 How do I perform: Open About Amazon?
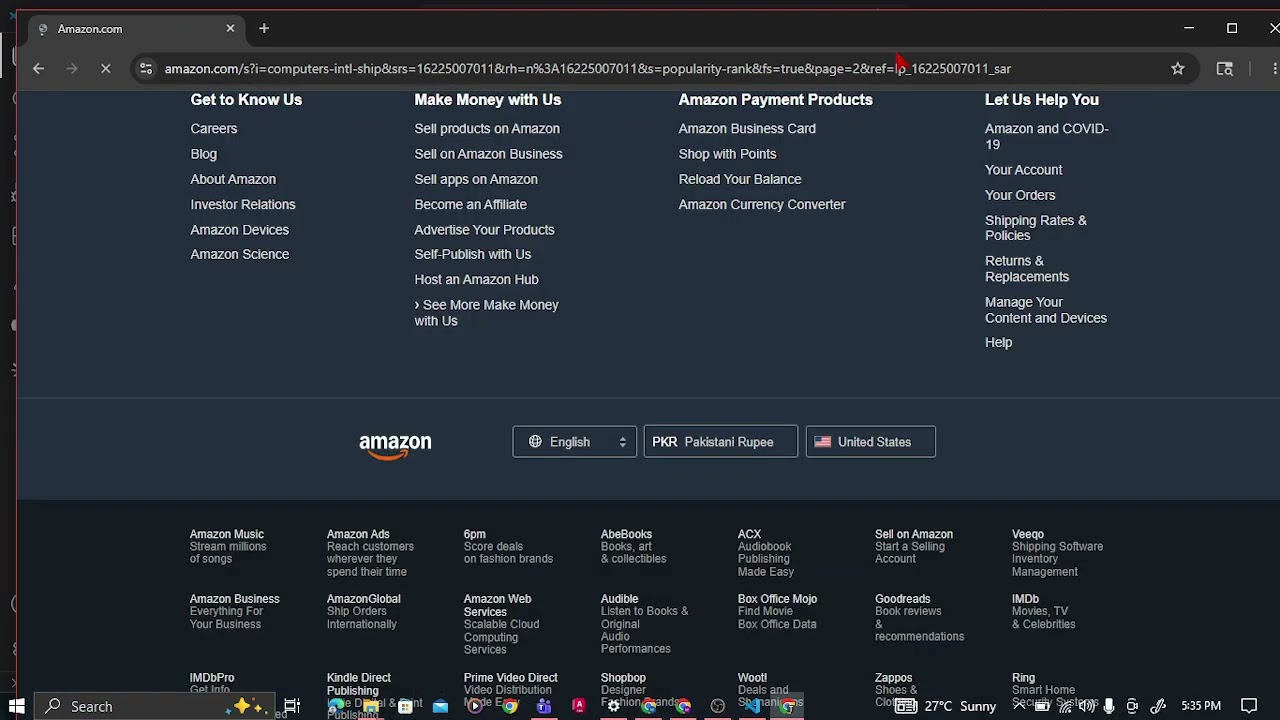(x=233, y=179)
